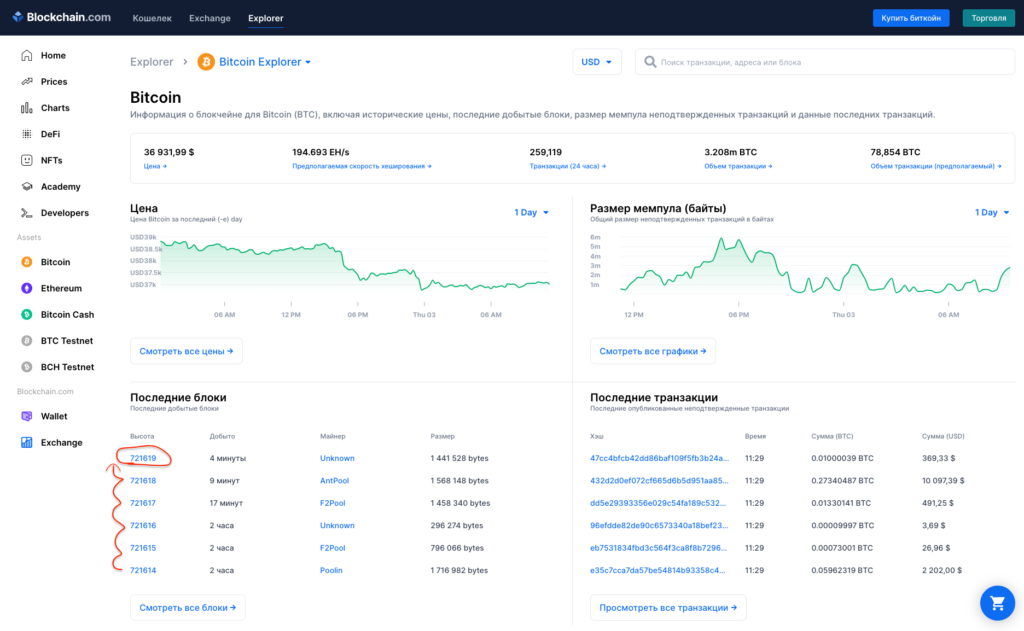Screen dimensions: 1024x631
Task: Open the mempool chart 1 Day dropdown
Action: point(992,212)
